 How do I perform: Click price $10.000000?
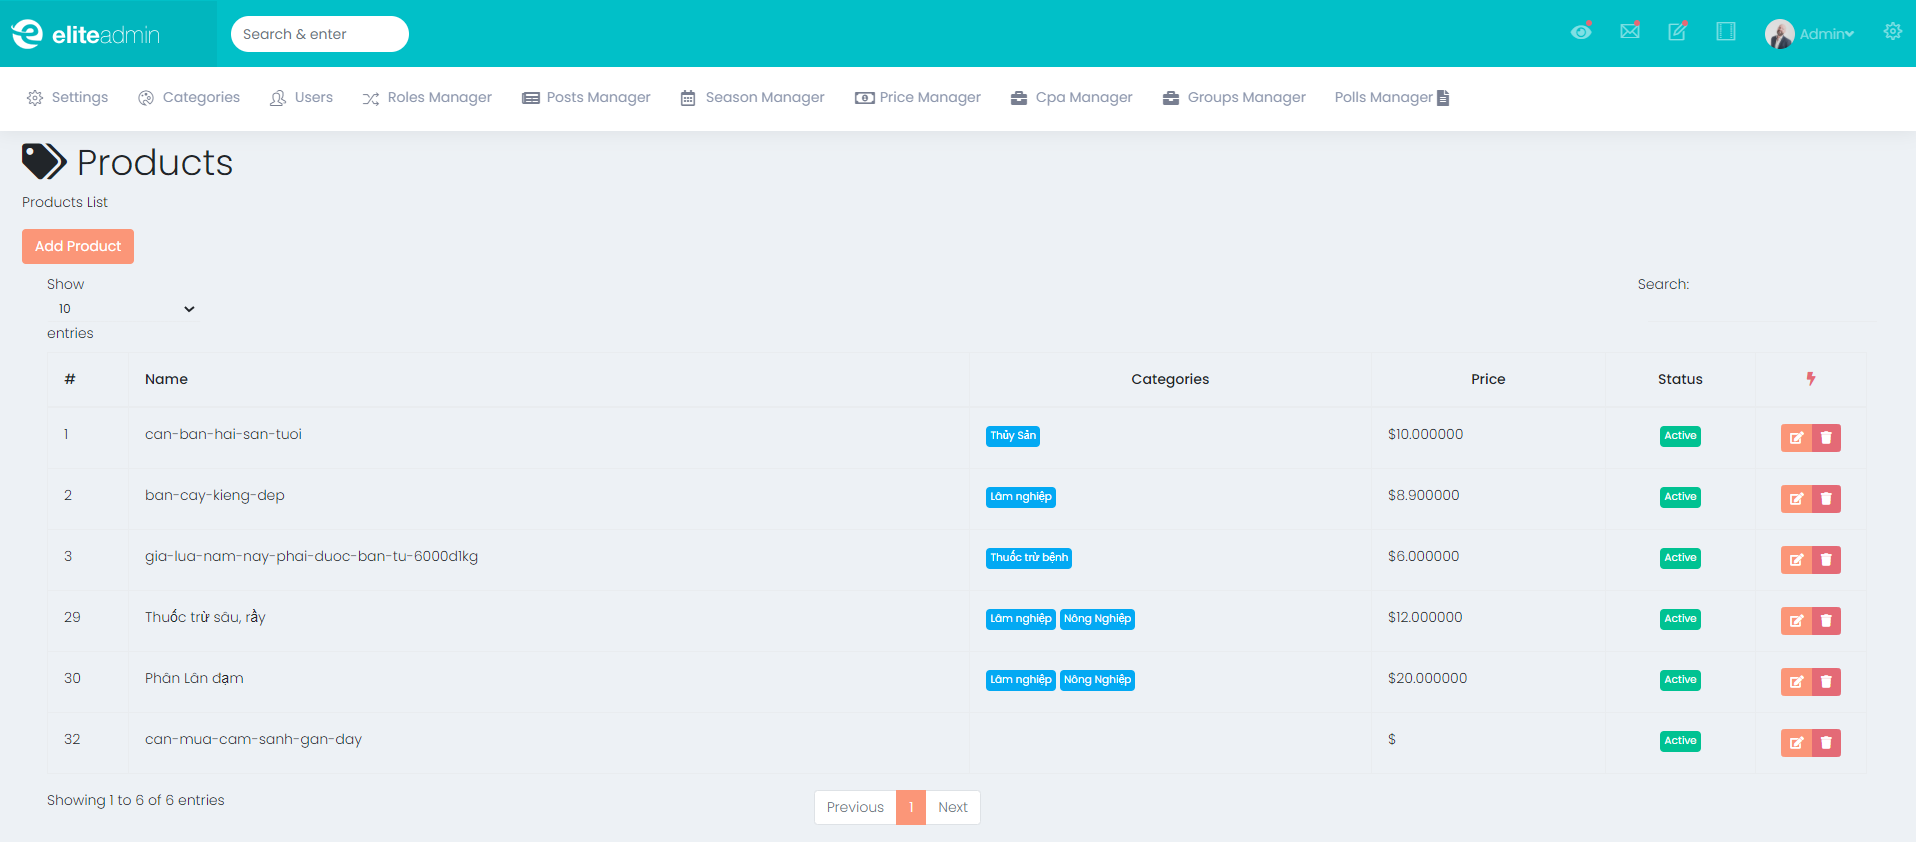1425,434
